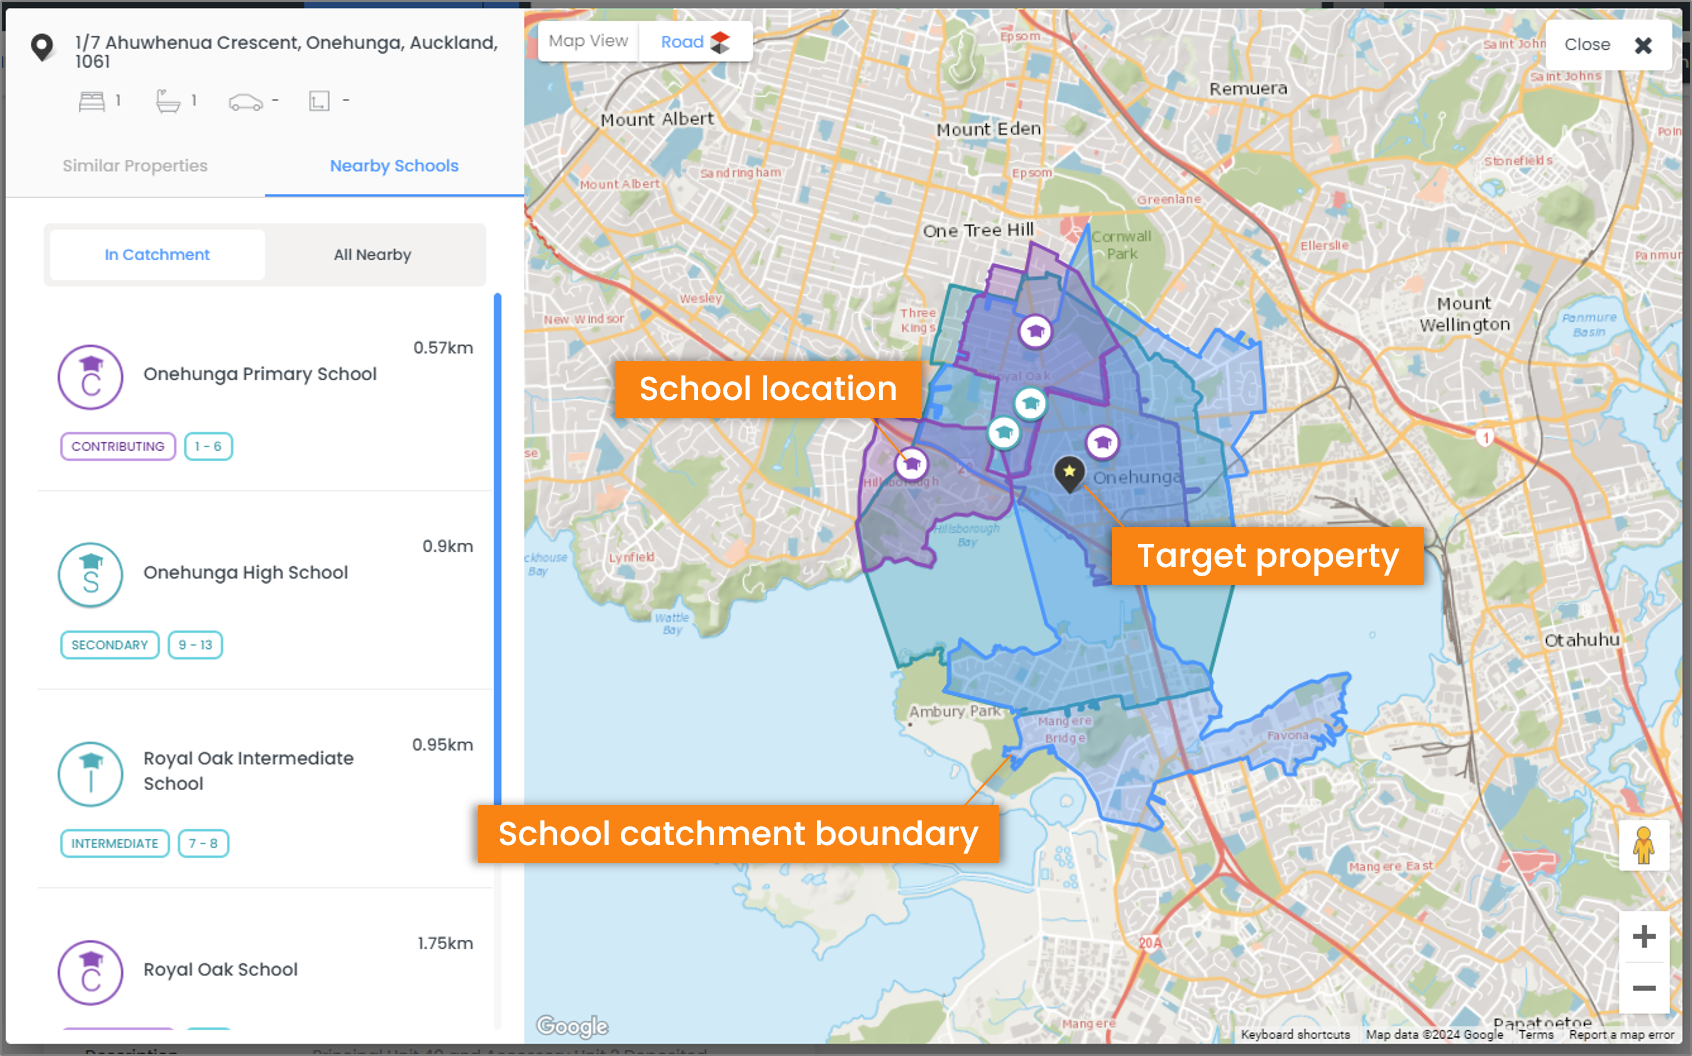Click Otahuhu map label
The width and height of the screenshot is (1692, 1056).
pos(1581,640)
